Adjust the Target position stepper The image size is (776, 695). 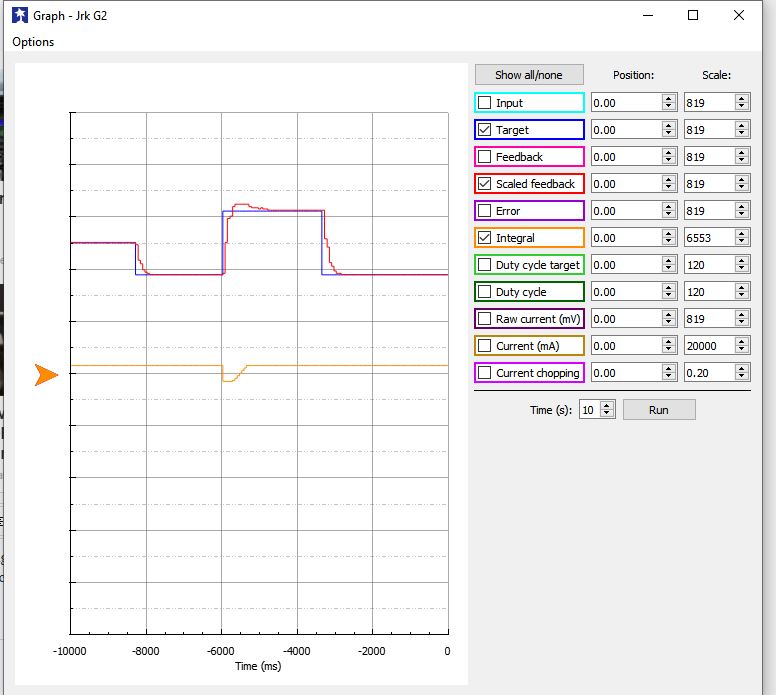[x=669, y=130]
